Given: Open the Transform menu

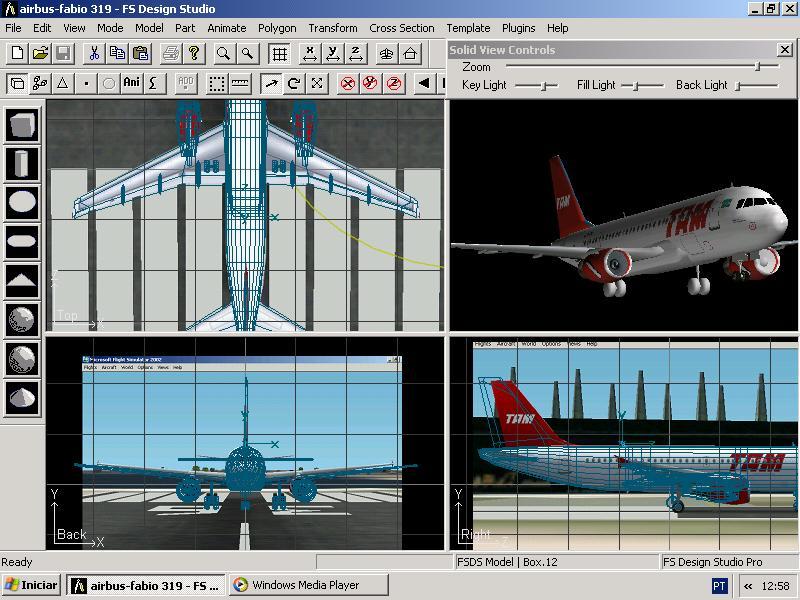Looking at the screenshot, I should pos(333,28).
